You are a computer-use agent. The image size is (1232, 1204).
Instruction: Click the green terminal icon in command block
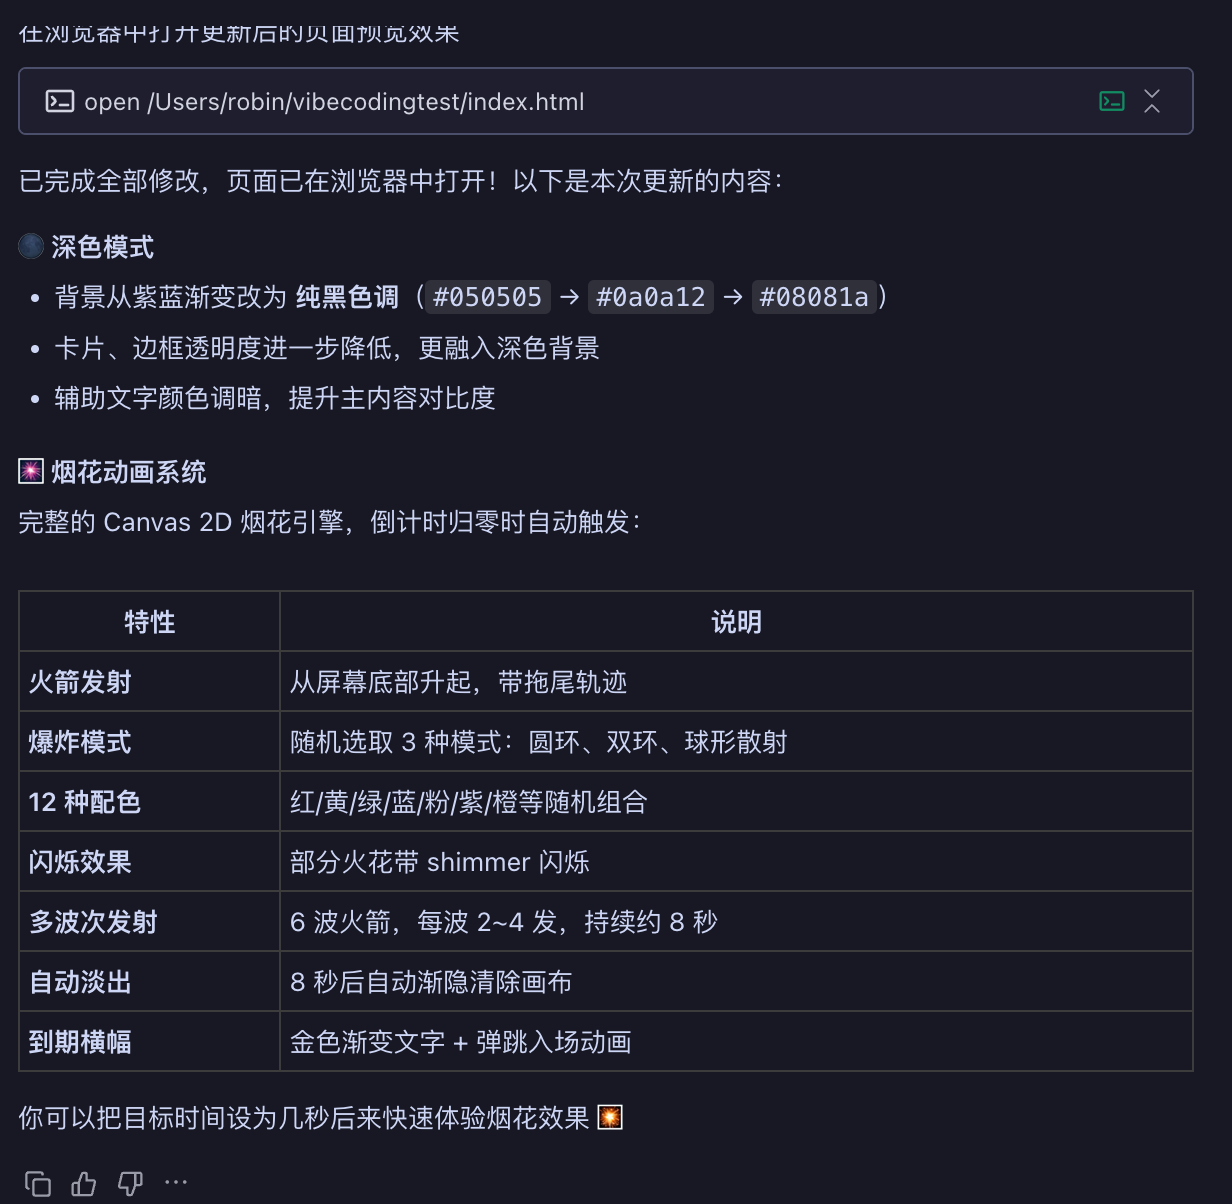click(x=1112, y=101)
